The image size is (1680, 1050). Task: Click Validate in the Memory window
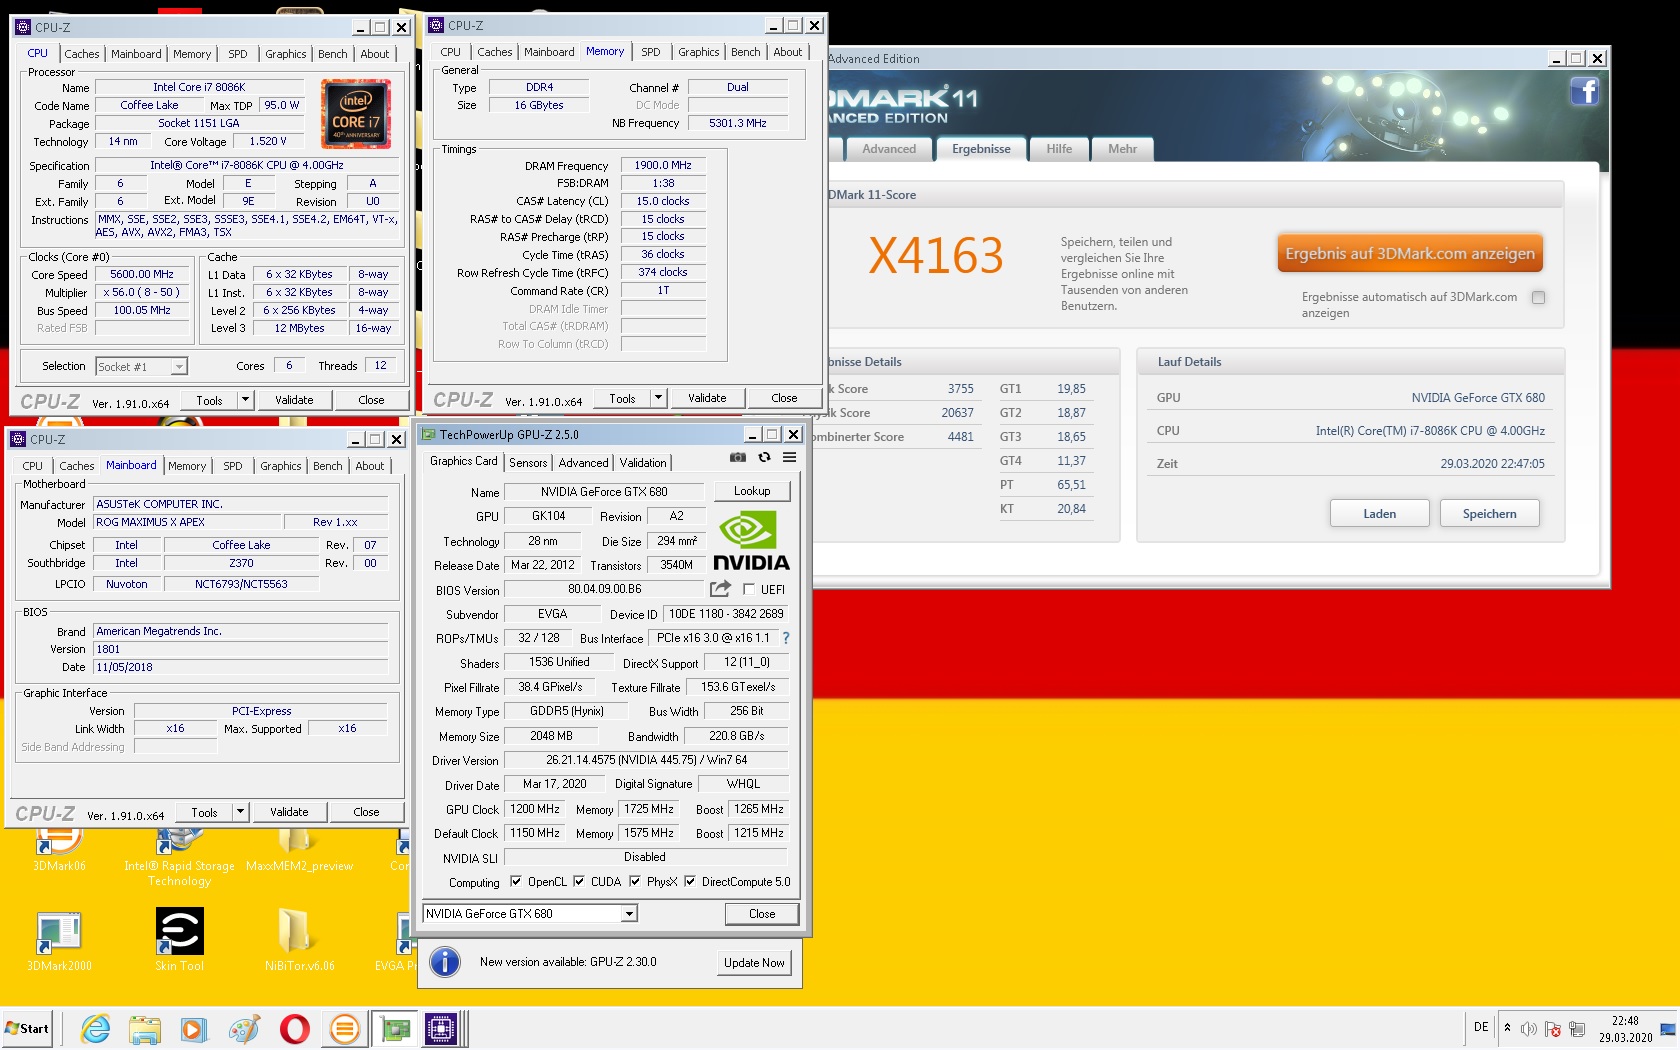tap(707, 398)
